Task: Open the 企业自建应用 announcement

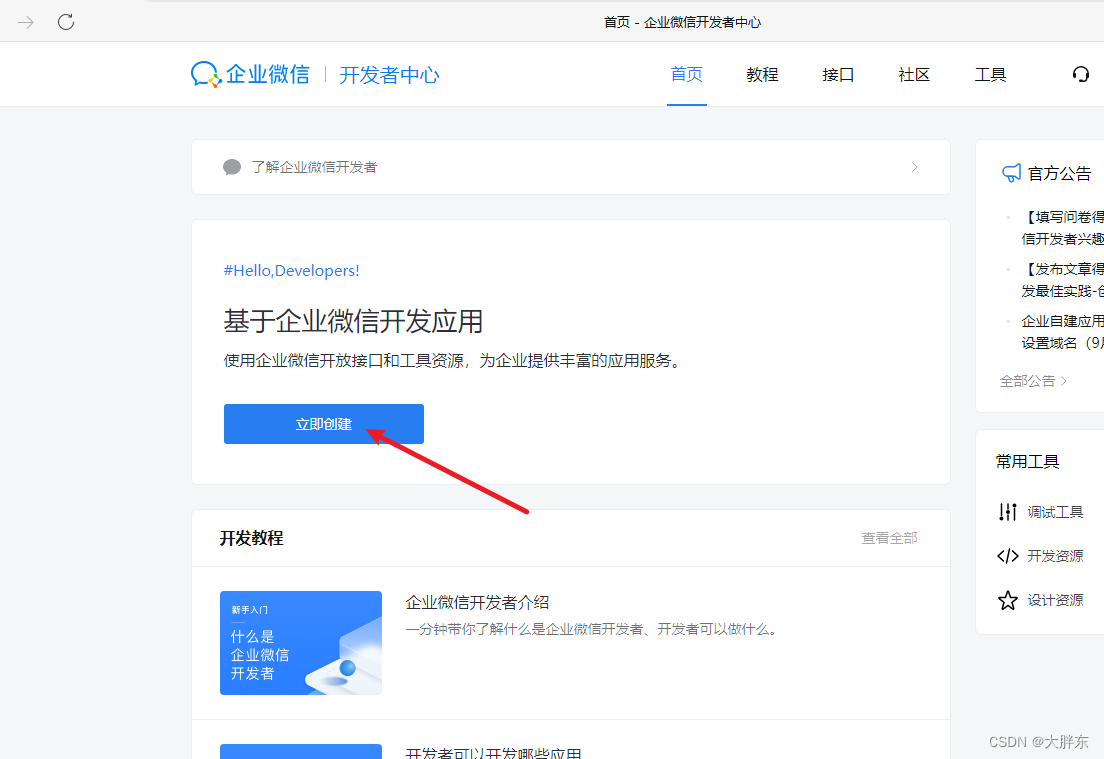Action: click(x=1062, y=332)
